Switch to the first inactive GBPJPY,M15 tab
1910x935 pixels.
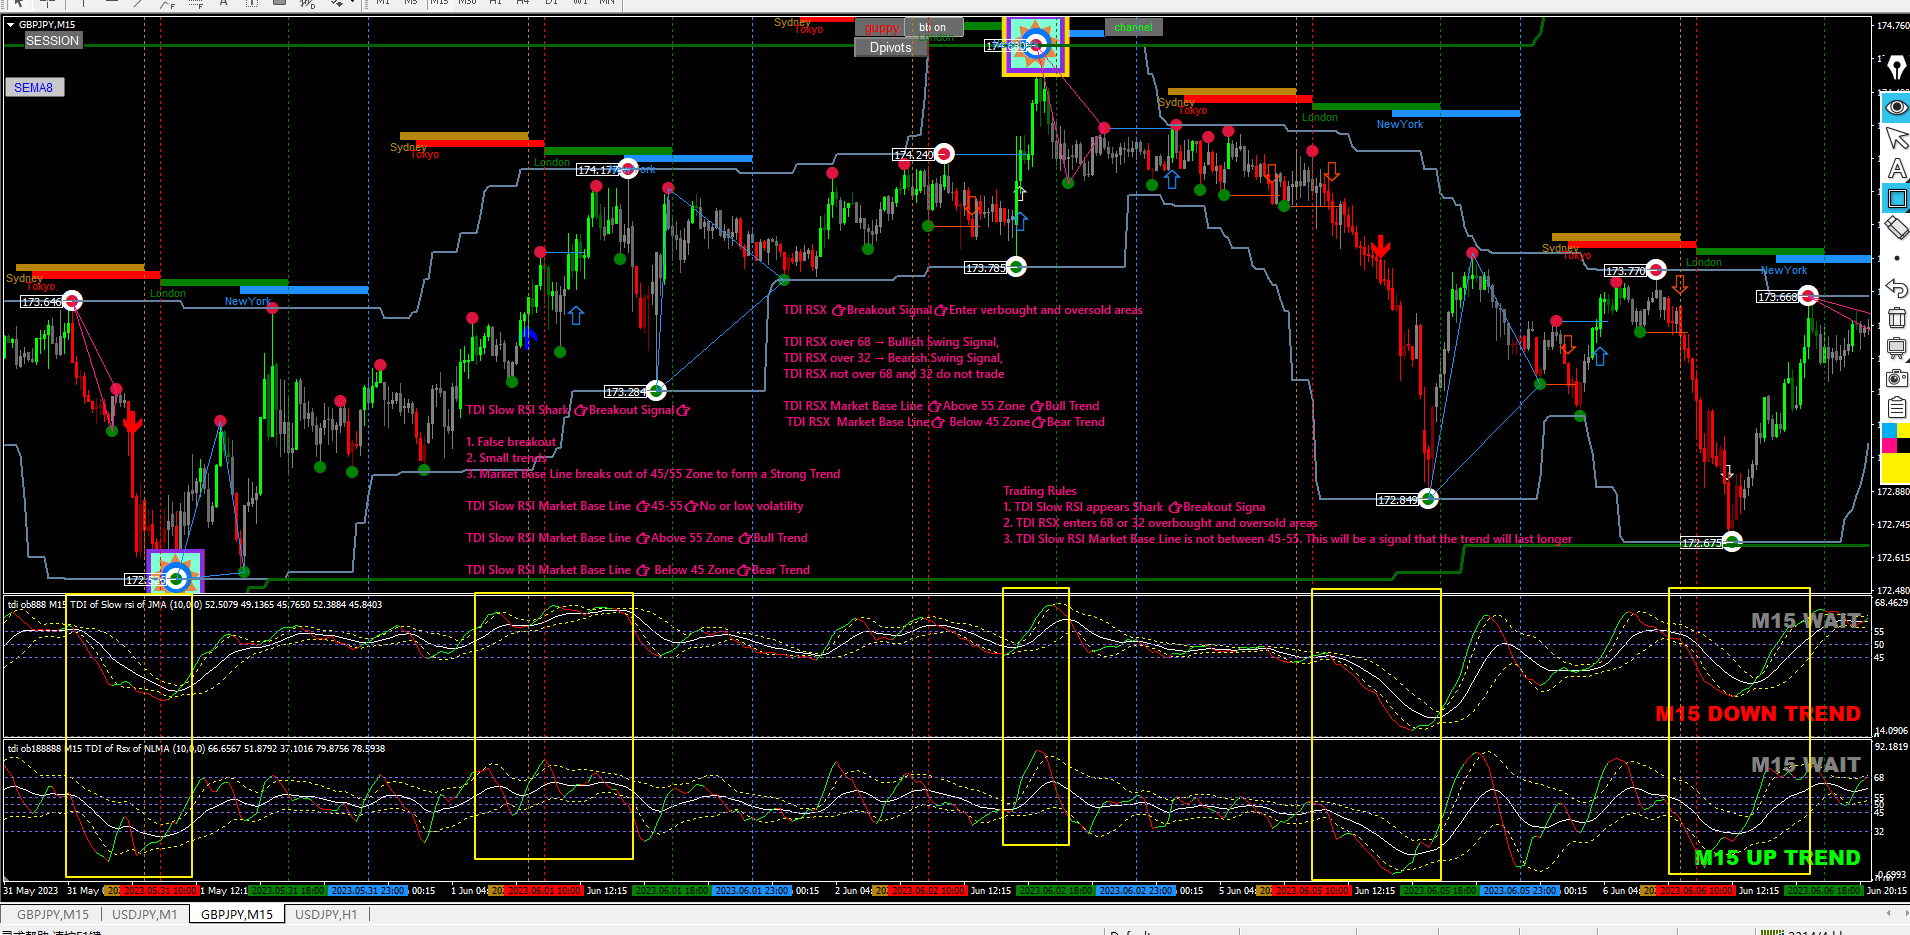53,914
